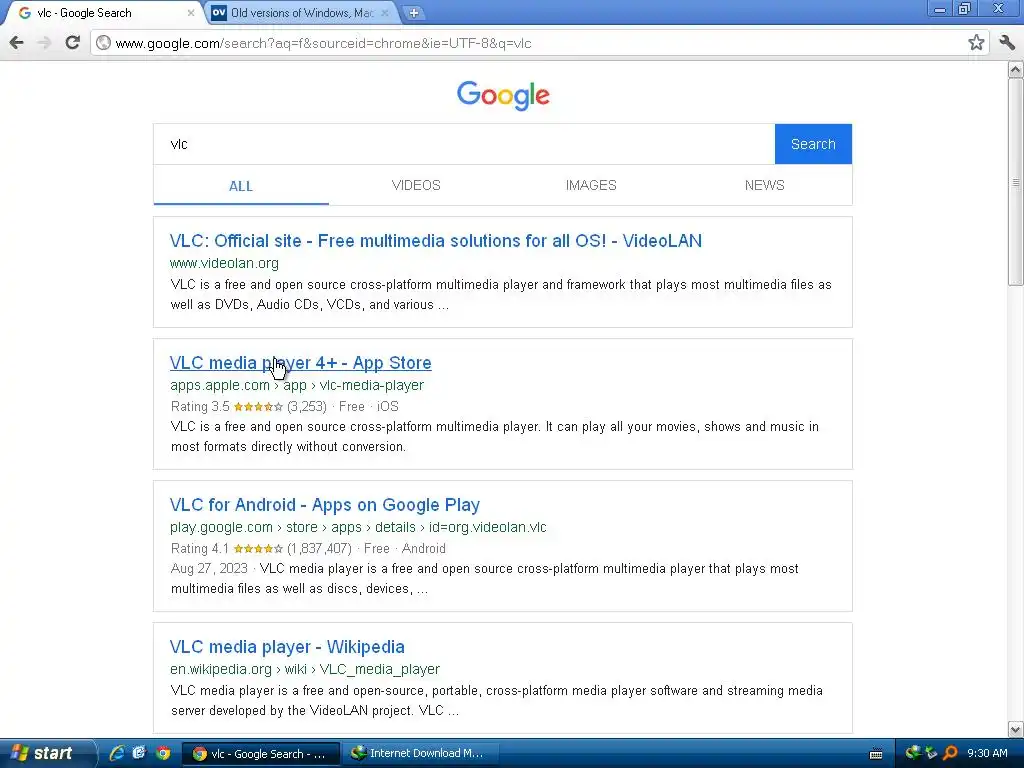Click the 9:30 AM clock
Viewport: 1024px width, 768px height.
[987, 753]
